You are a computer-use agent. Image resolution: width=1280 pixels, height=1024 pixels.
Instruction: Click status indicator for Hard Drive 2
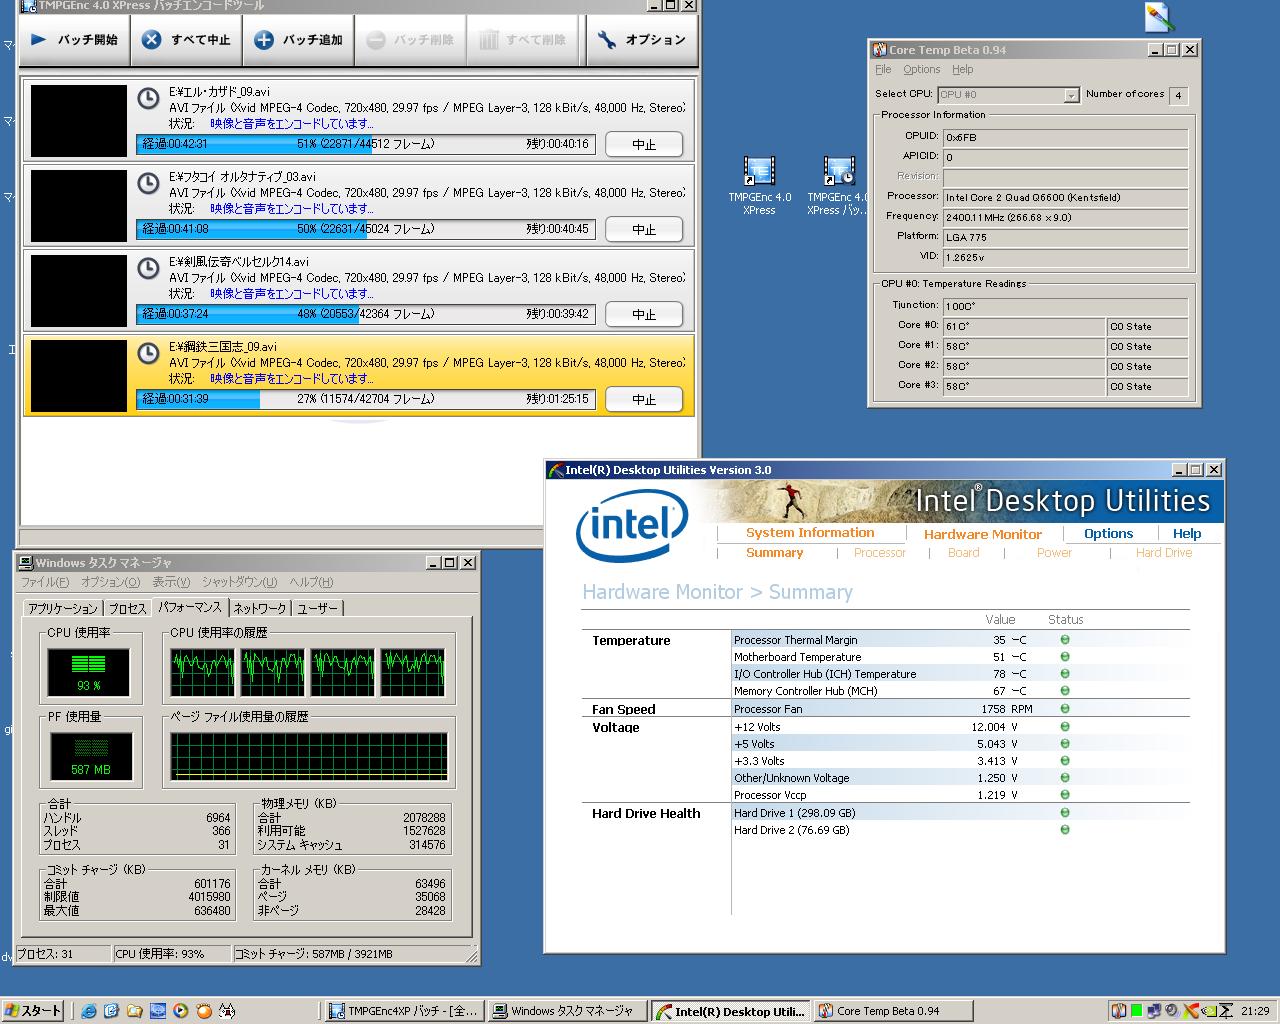point(1065,830)
